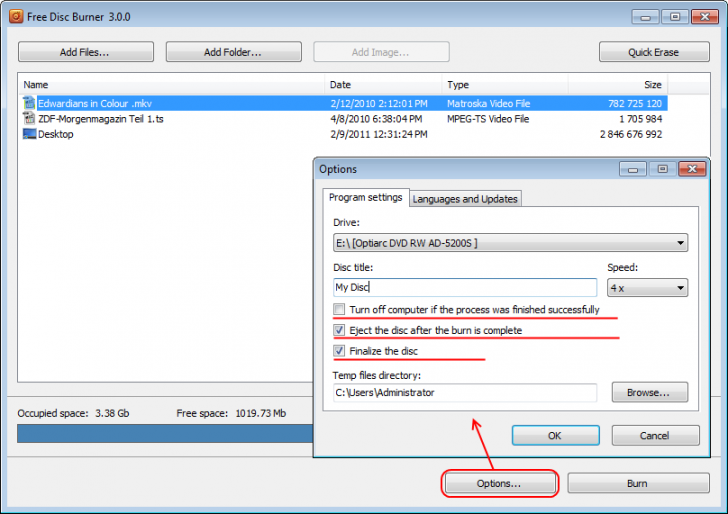Sort the list by Type column header
This screenshot has height=514, width=728.
click(505, 85)
